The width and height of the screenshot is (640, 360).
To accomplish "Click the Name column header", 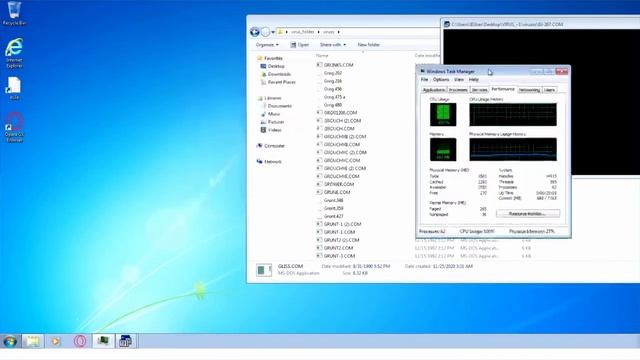I will 322,56.
